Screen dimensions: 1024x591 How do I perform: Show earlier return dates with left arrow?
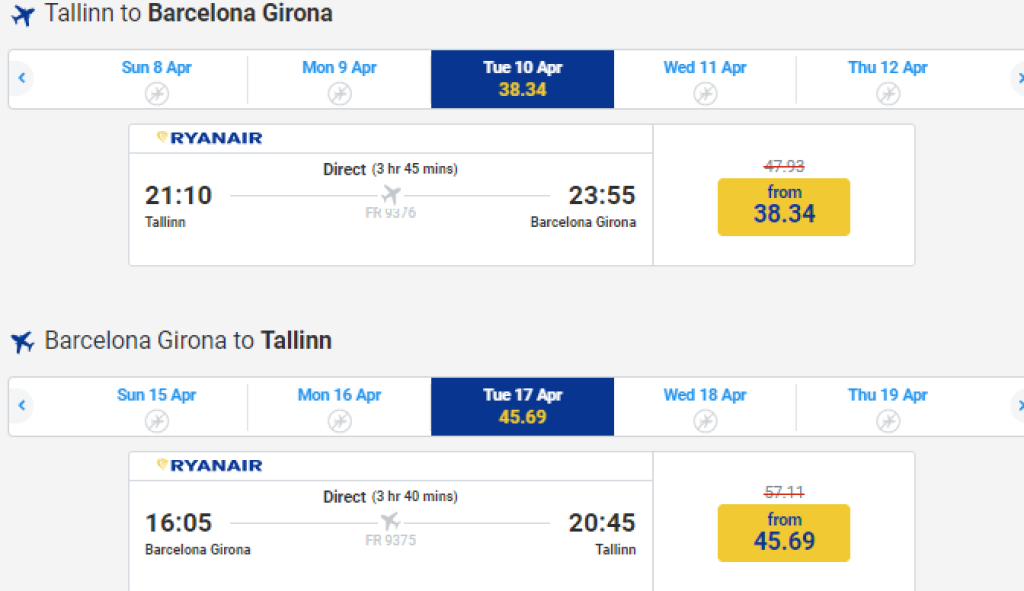(21, 406)
